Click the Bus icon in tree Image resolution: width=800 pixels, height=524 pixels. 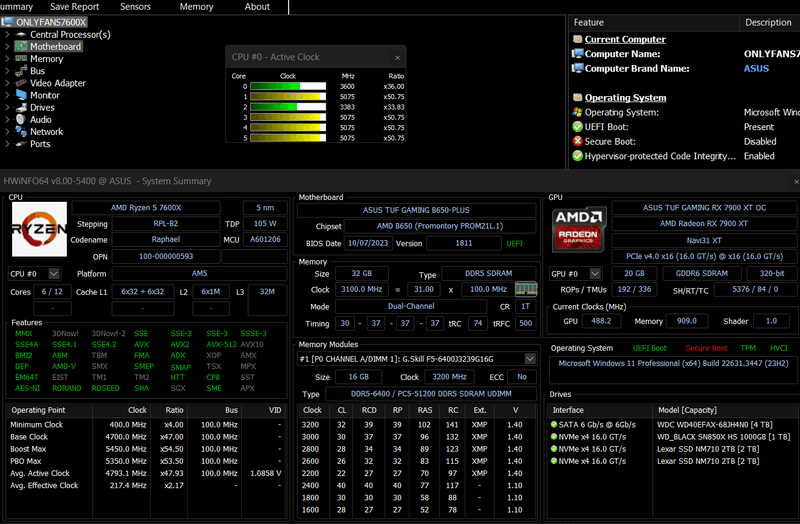click(x=21, y=71)
